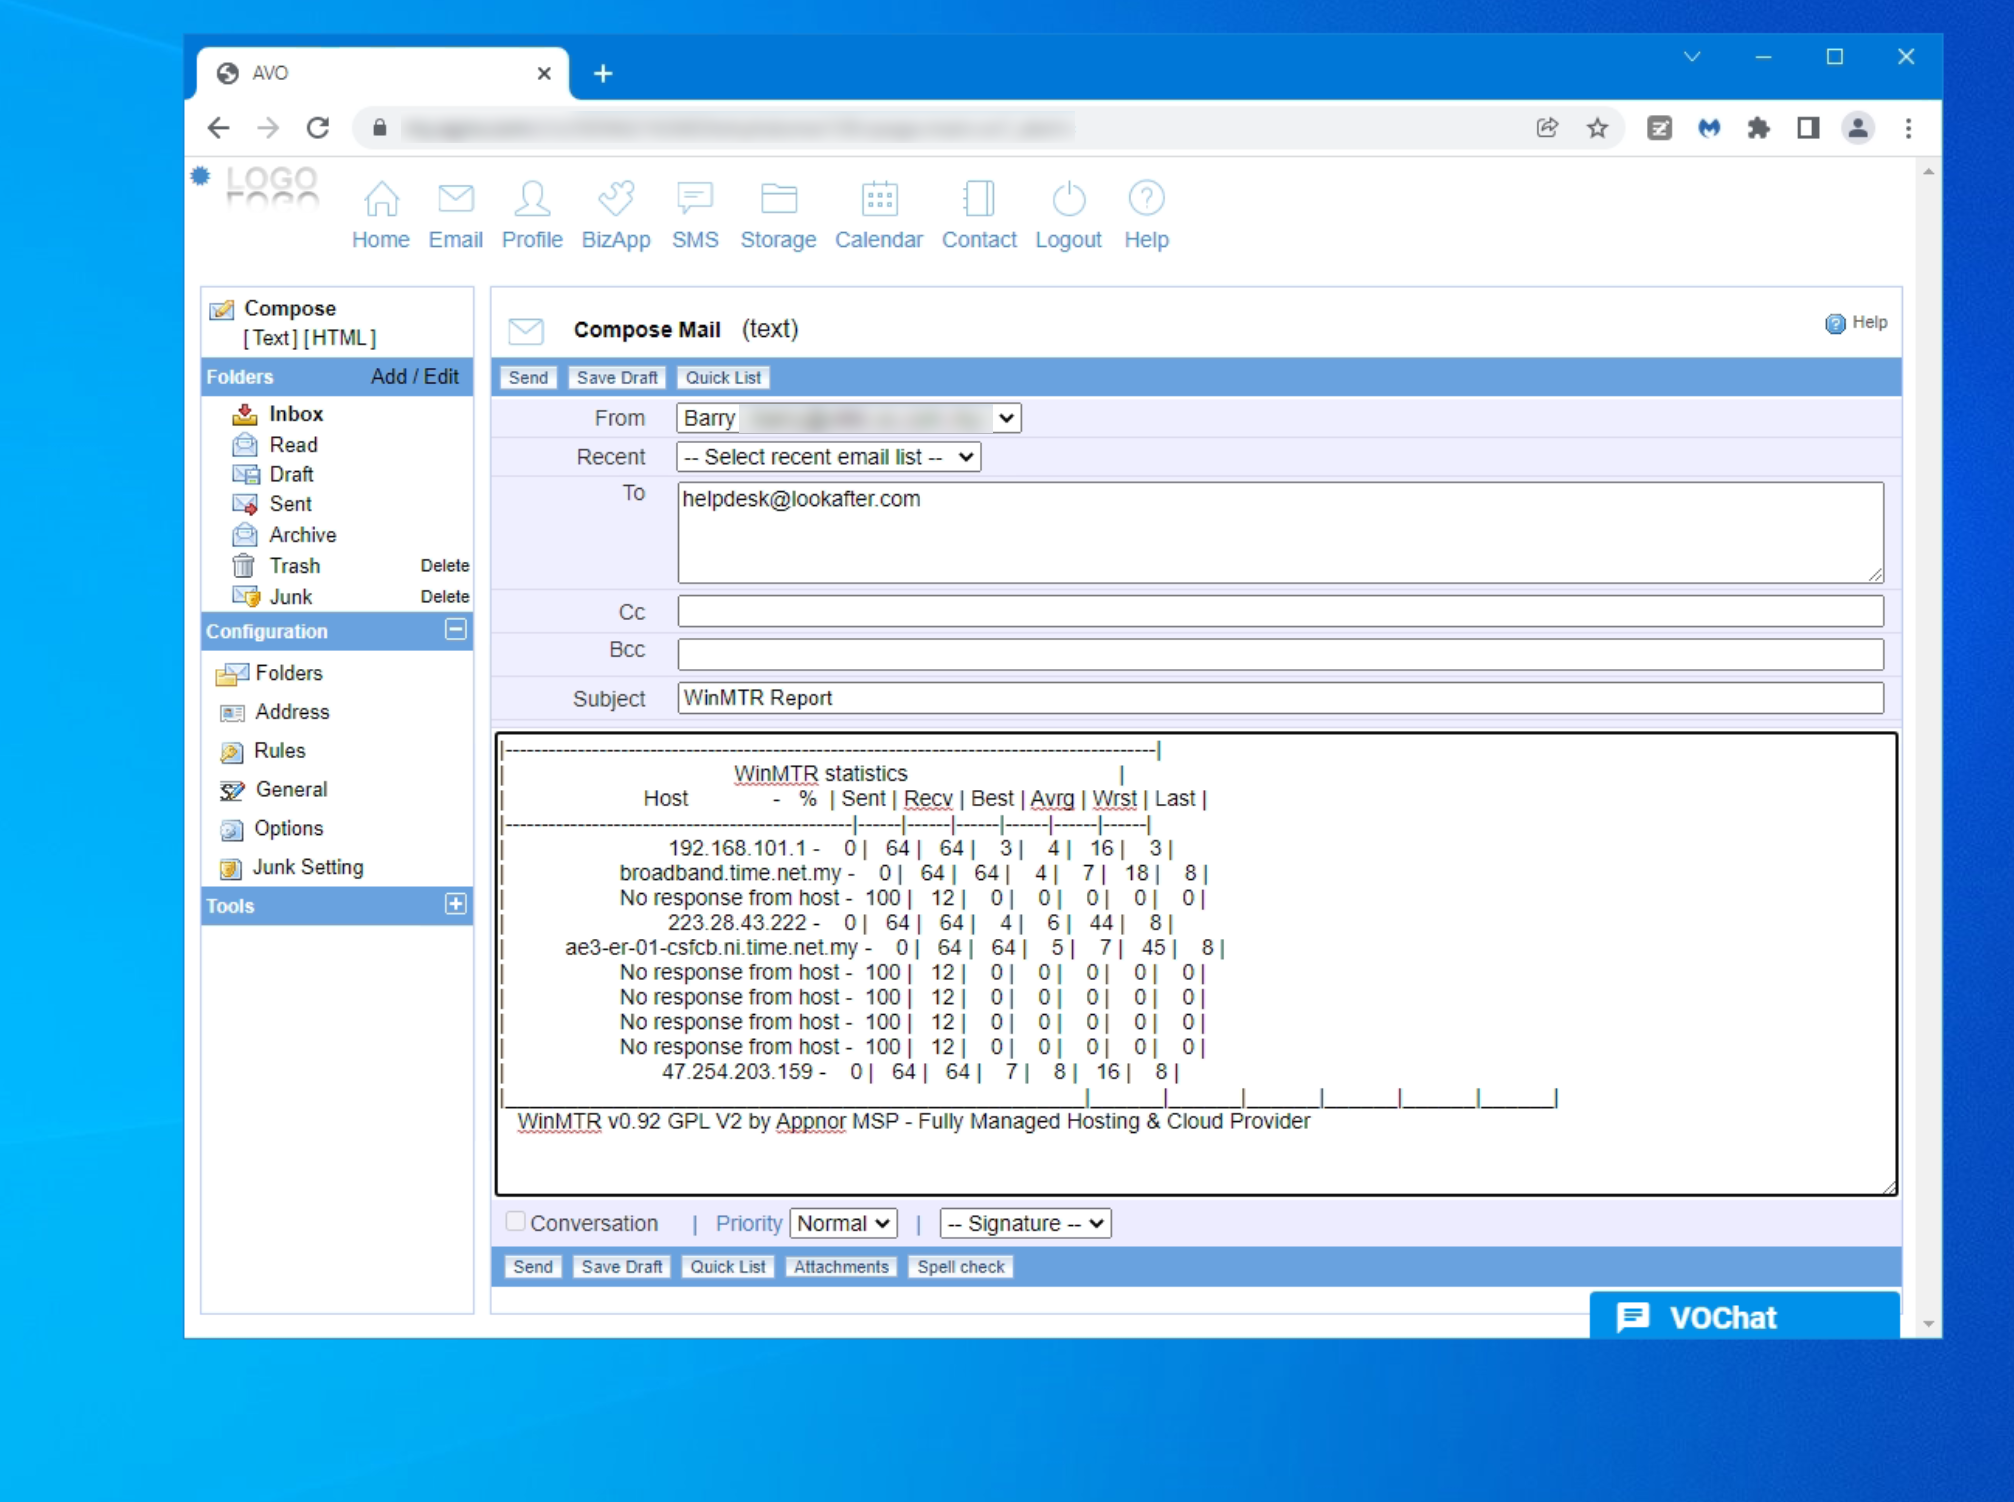Open the SMS chat icon
This screenshot has height=1502, width=2014.
[694, 199]
